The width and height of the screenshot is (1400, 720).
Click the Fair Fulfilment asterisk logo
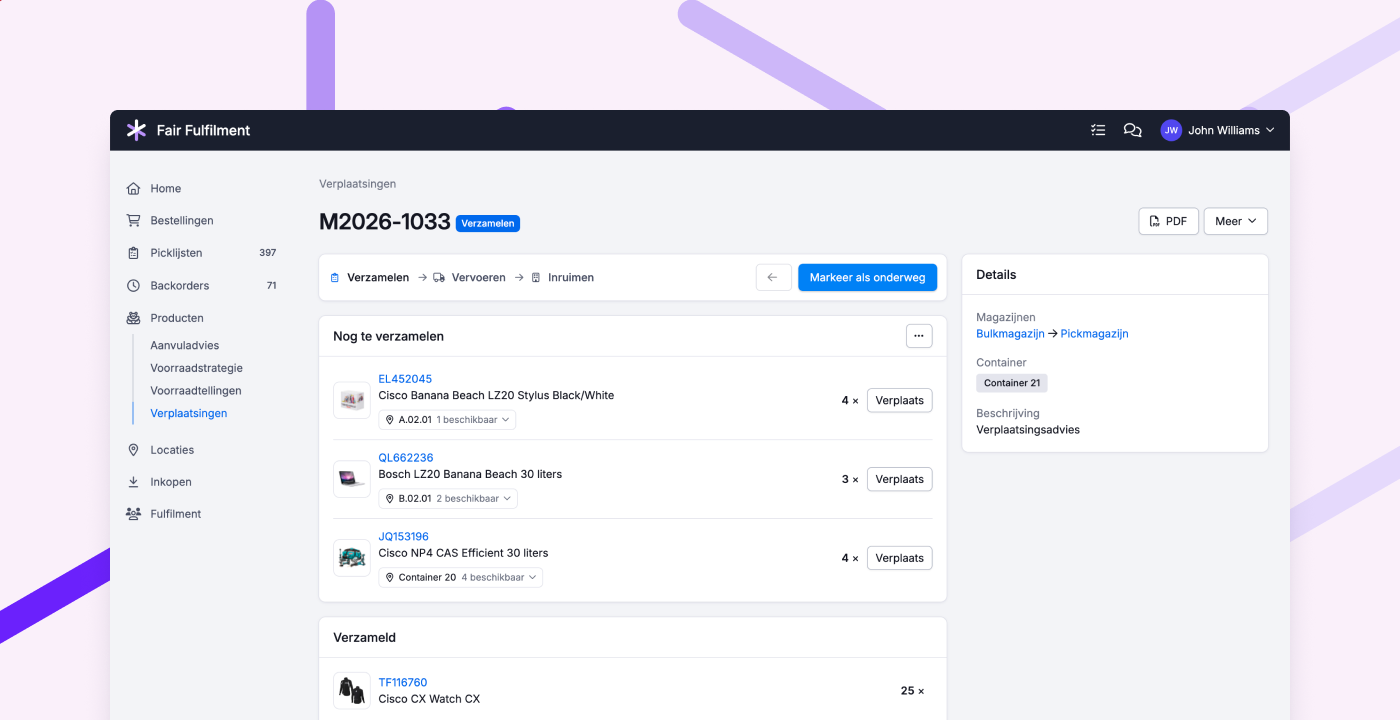(136, 130)
